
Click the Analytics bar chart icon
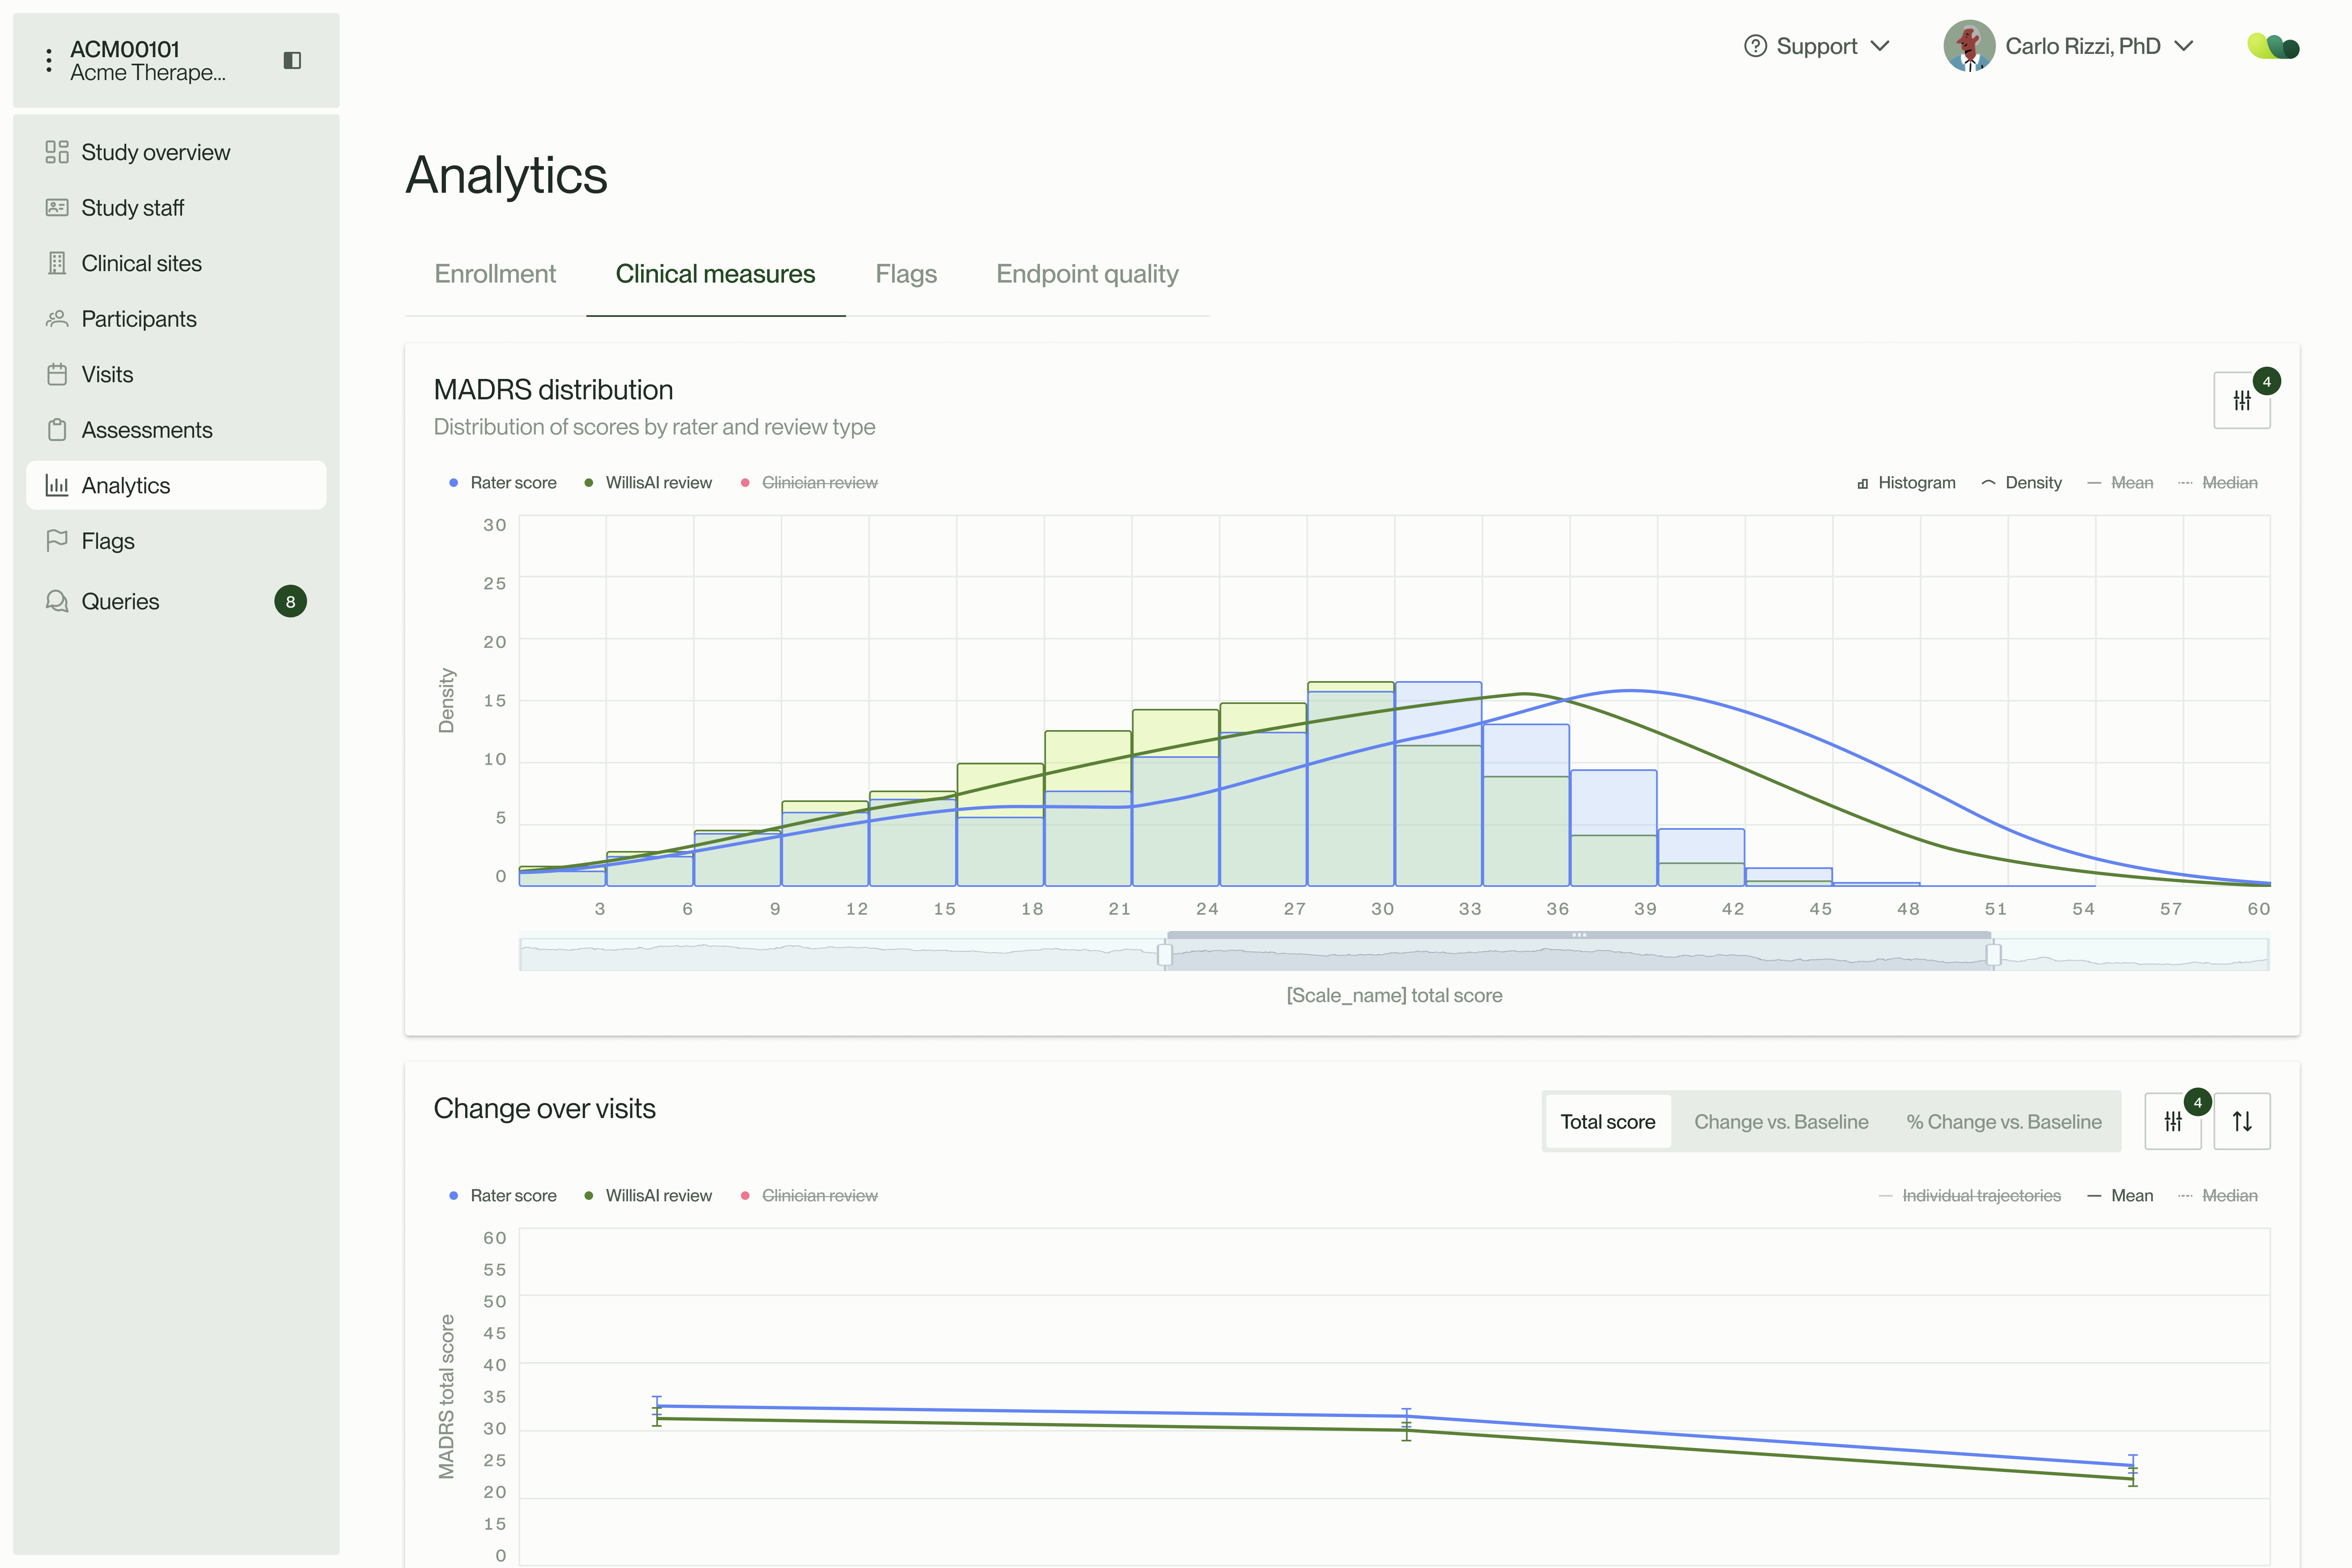pos(57,485)
